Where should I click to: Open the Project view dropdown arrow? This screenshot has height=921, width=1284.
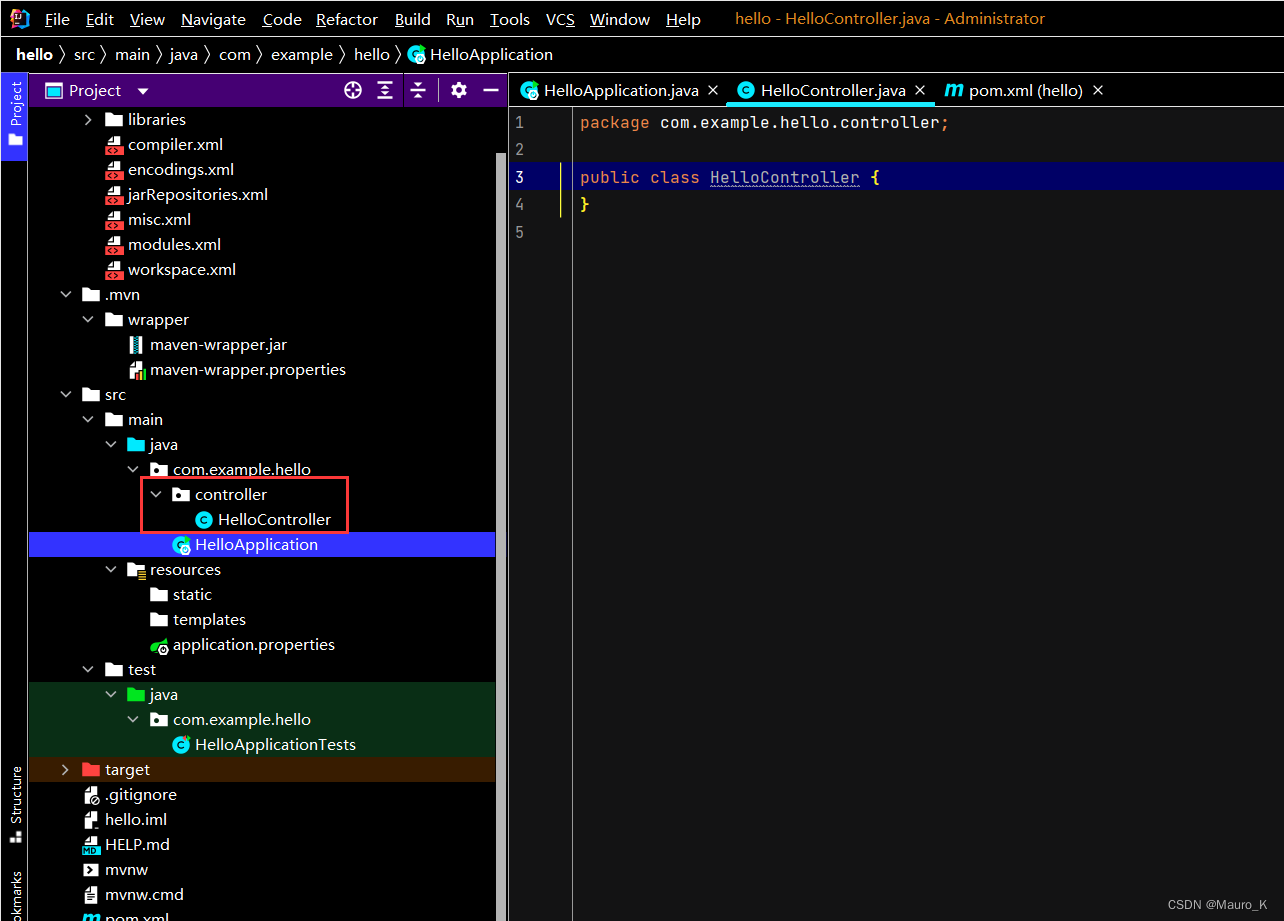pos(143,91)
